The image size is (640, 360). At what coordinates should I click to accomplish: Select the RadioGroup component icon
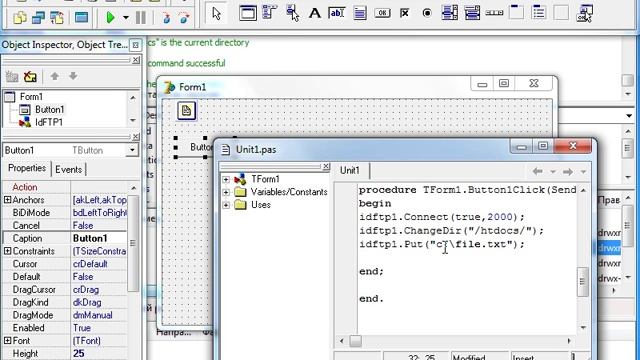(x=539, y=12)
